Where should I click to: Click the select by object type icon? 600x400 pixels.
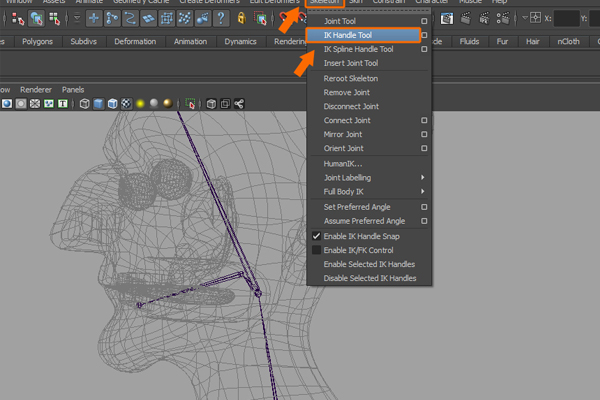tap(36, 18)
